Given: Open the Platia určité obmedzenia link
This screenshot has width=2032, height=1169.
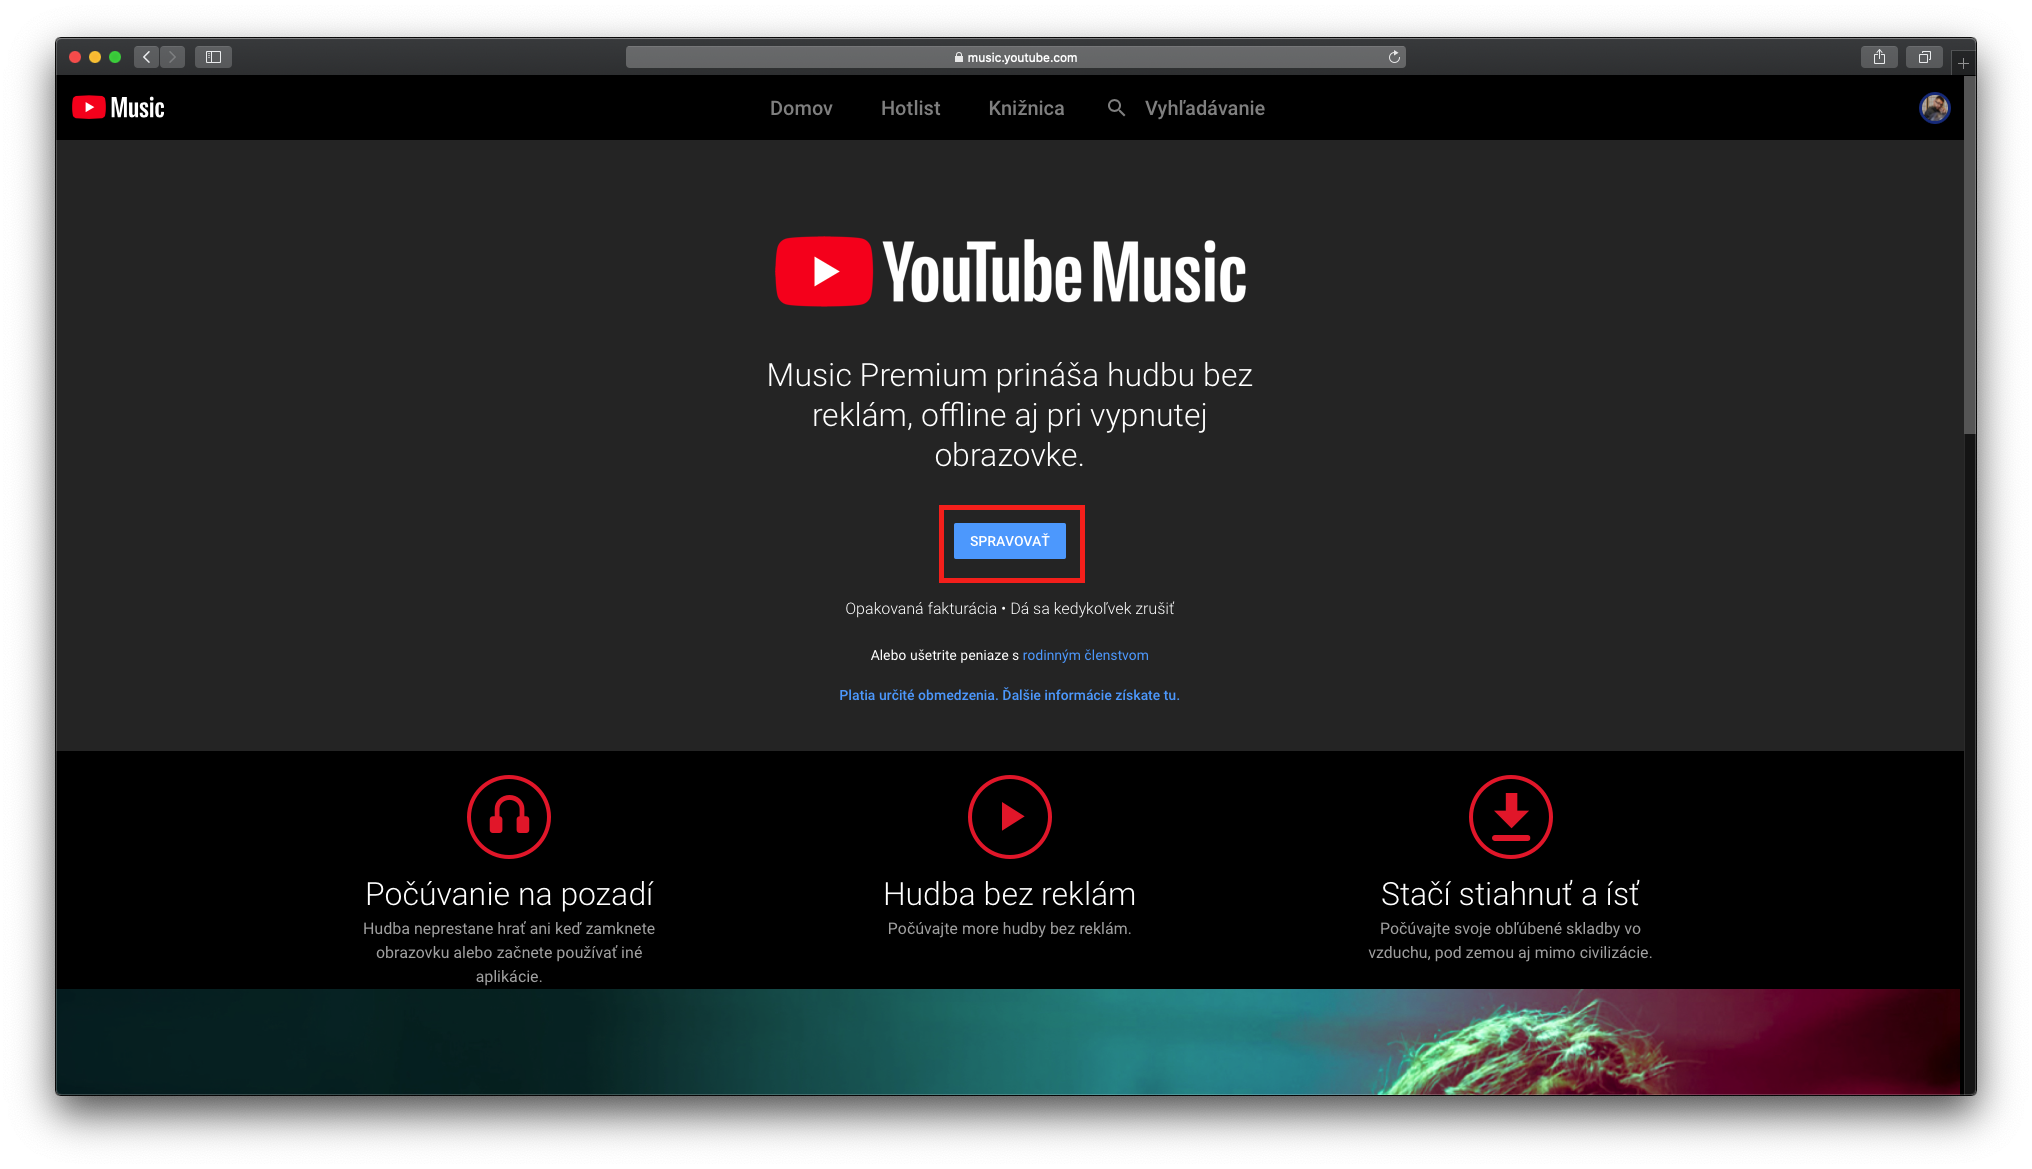Looking at the screenshot, I should pyautogui.click(x=1009, y=695).
